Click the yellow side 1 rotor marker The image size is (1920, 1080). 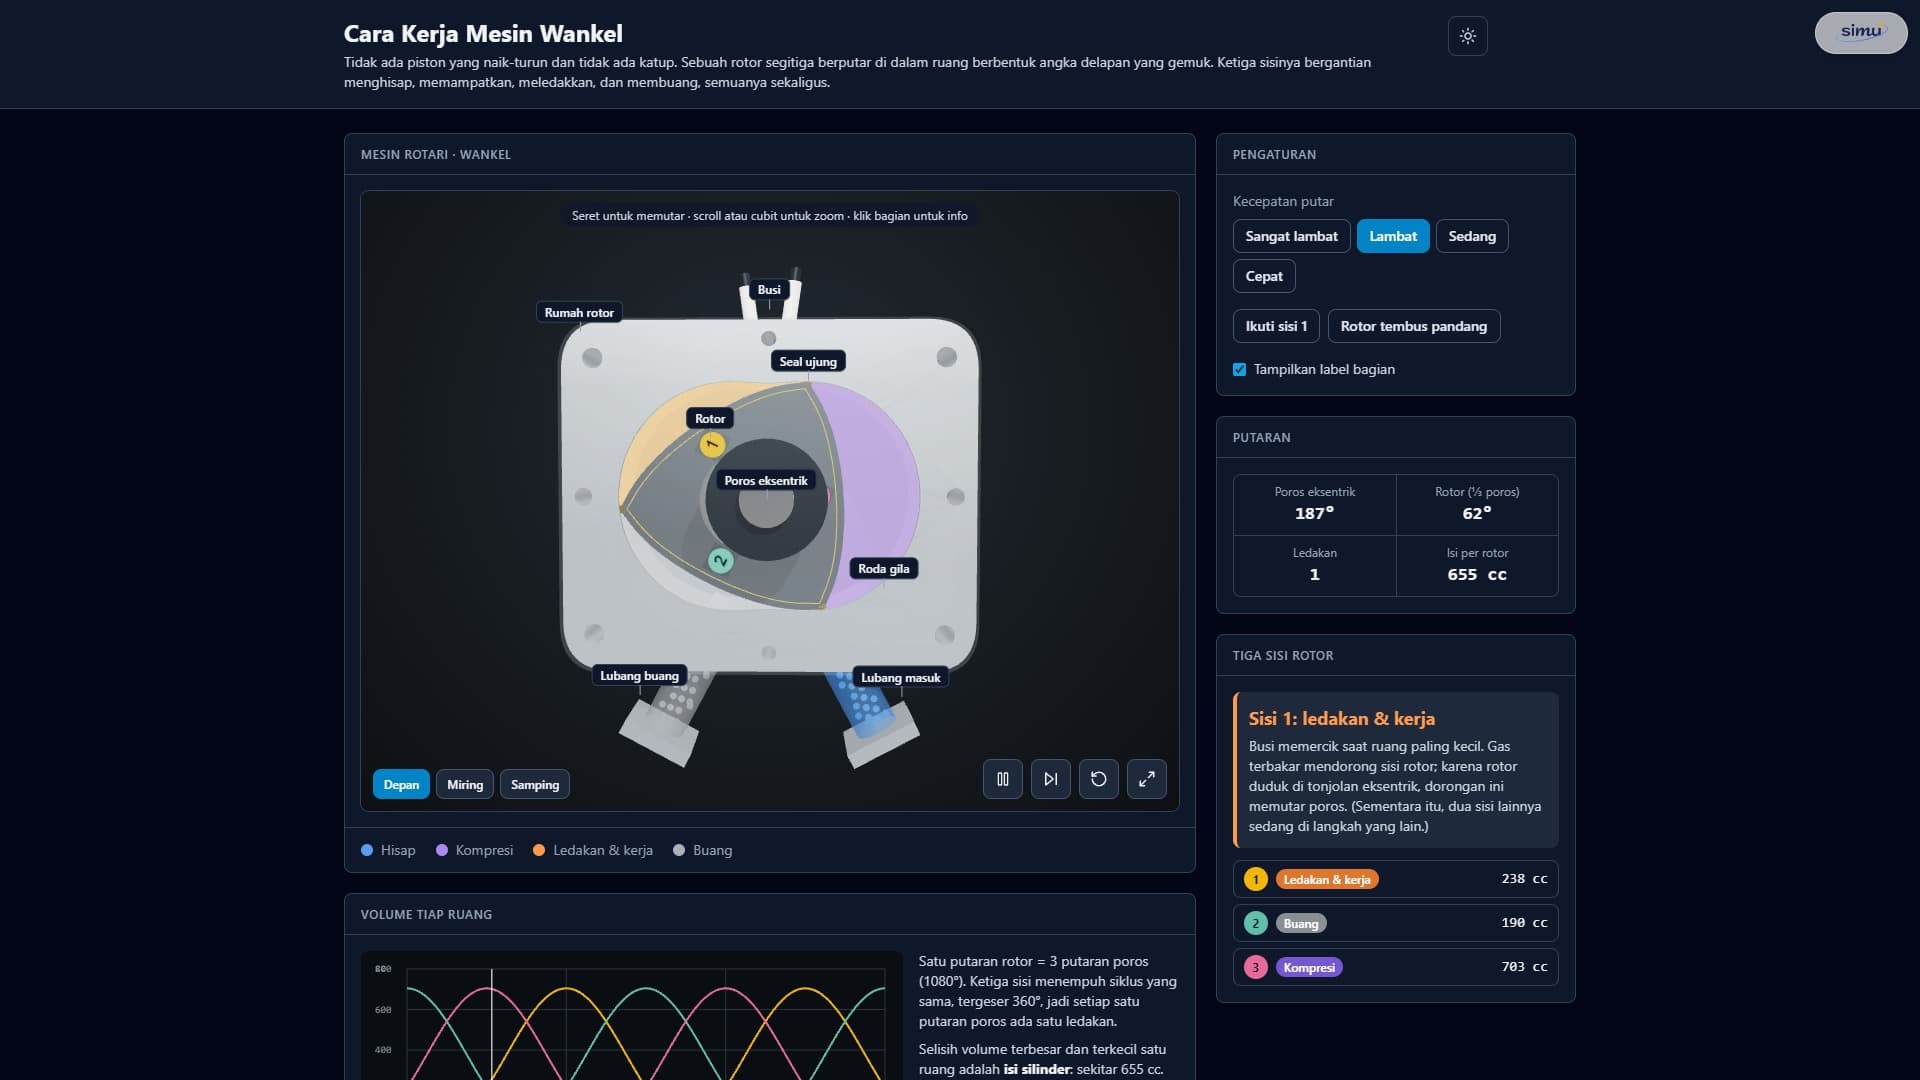(x=712, y=444)
